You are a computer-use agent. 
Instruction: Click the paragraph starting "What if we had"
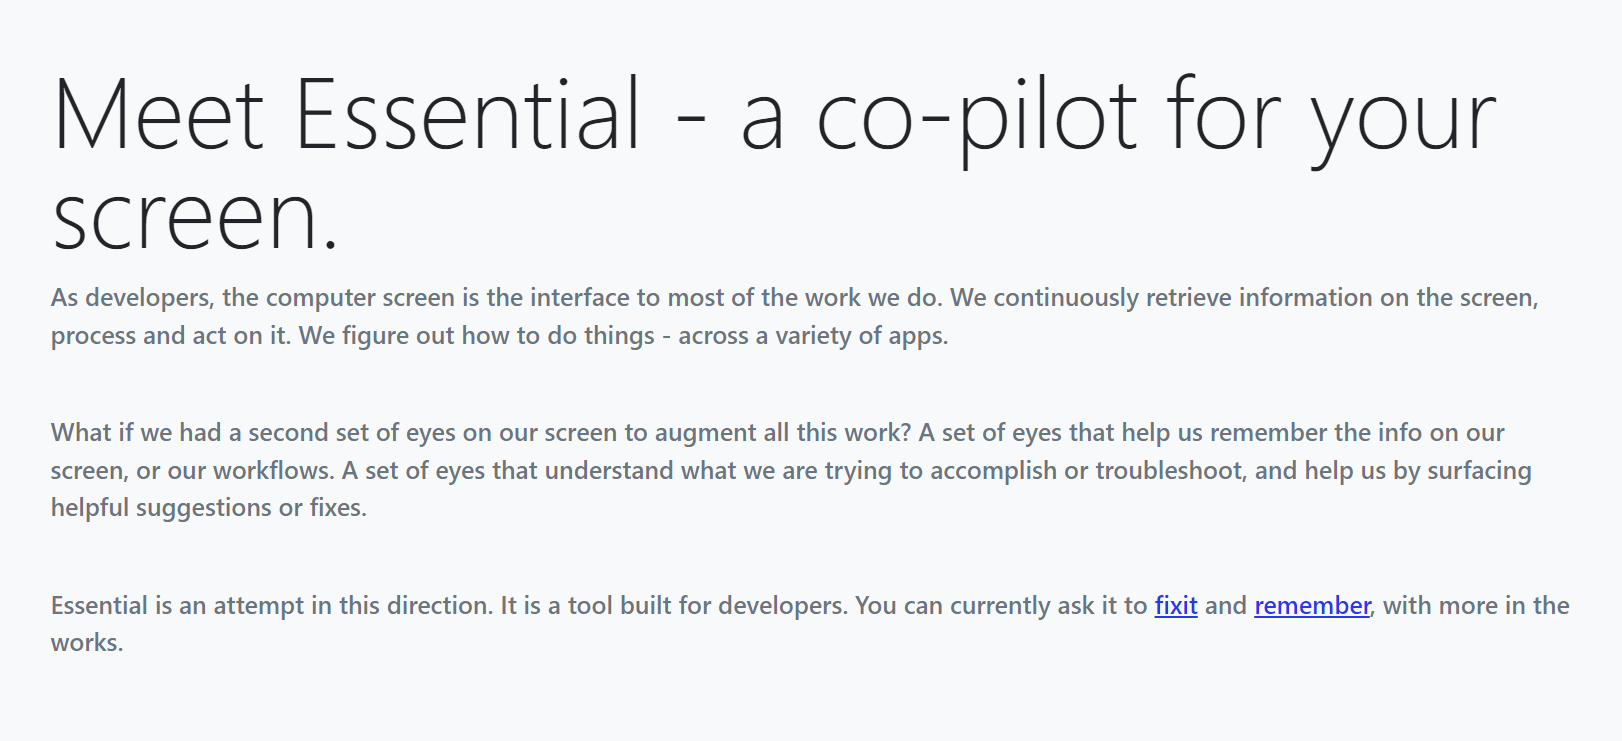pyautogui.click(x=791, y=470)
